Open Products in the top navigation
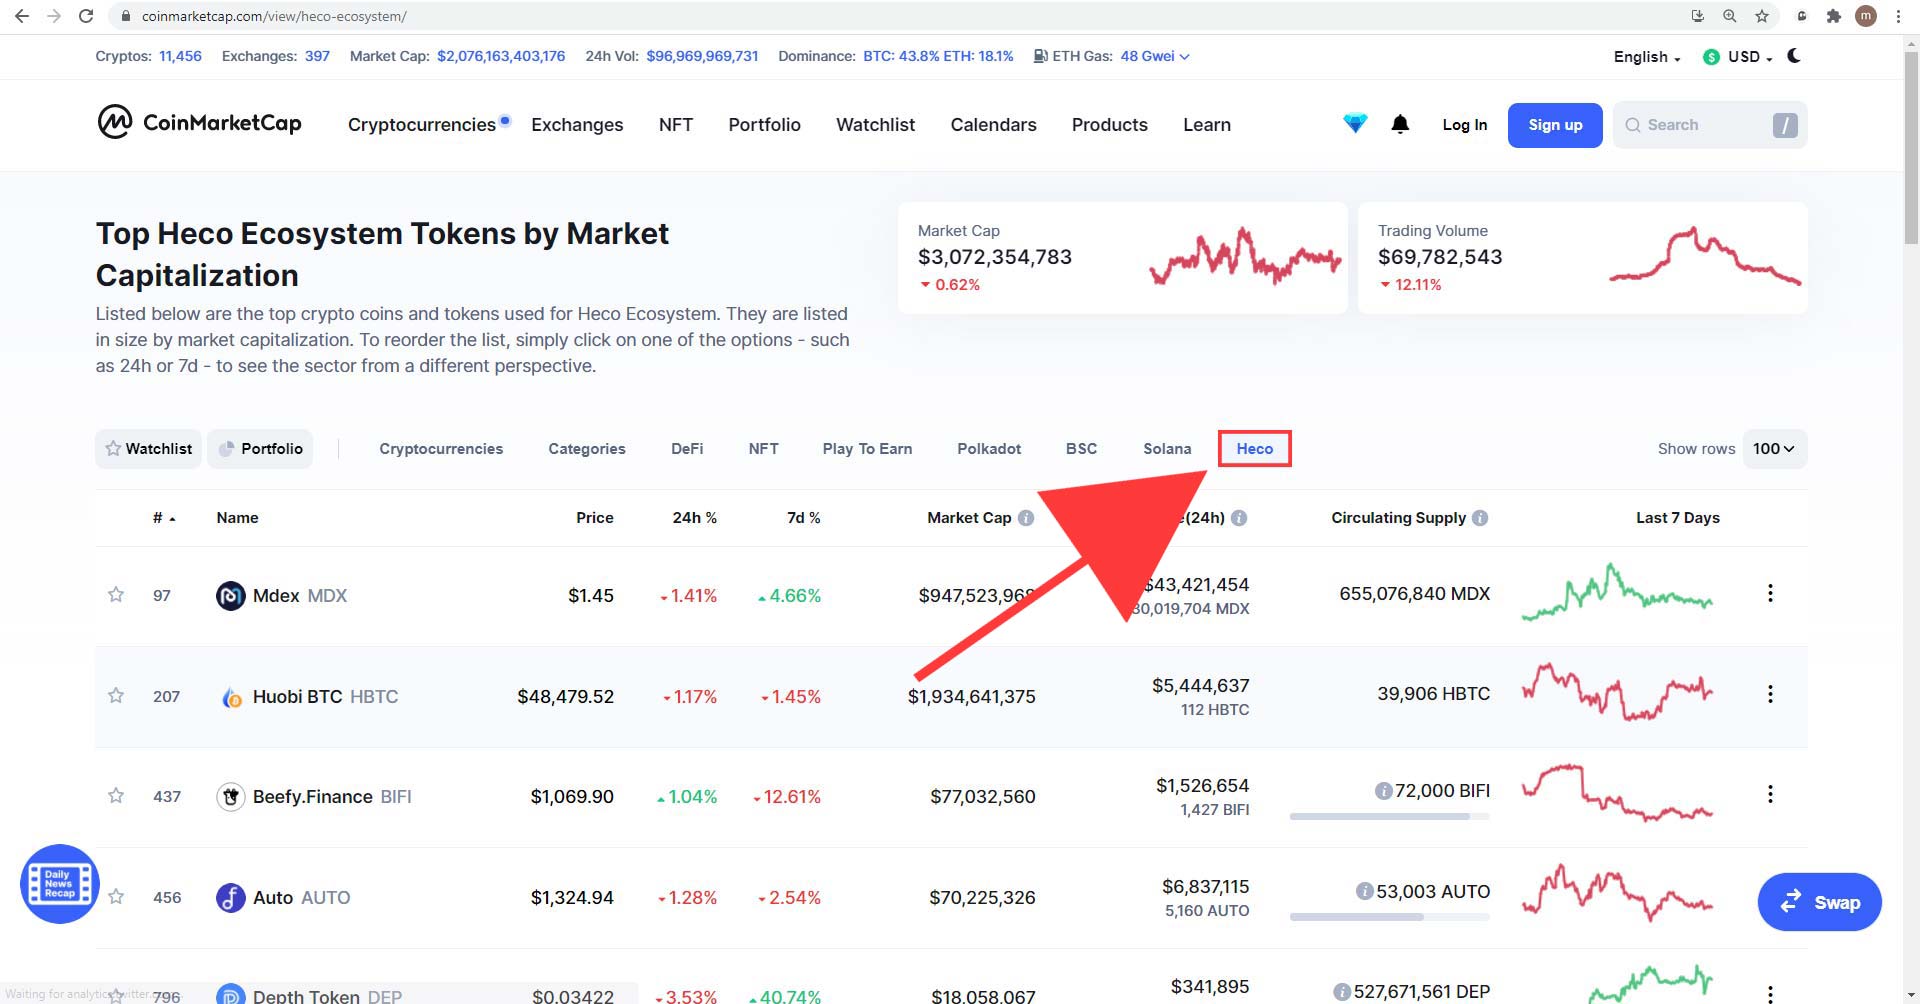Image resolution: width=1920 pixels, height=1004 pixels. (x=1110, y=124)
